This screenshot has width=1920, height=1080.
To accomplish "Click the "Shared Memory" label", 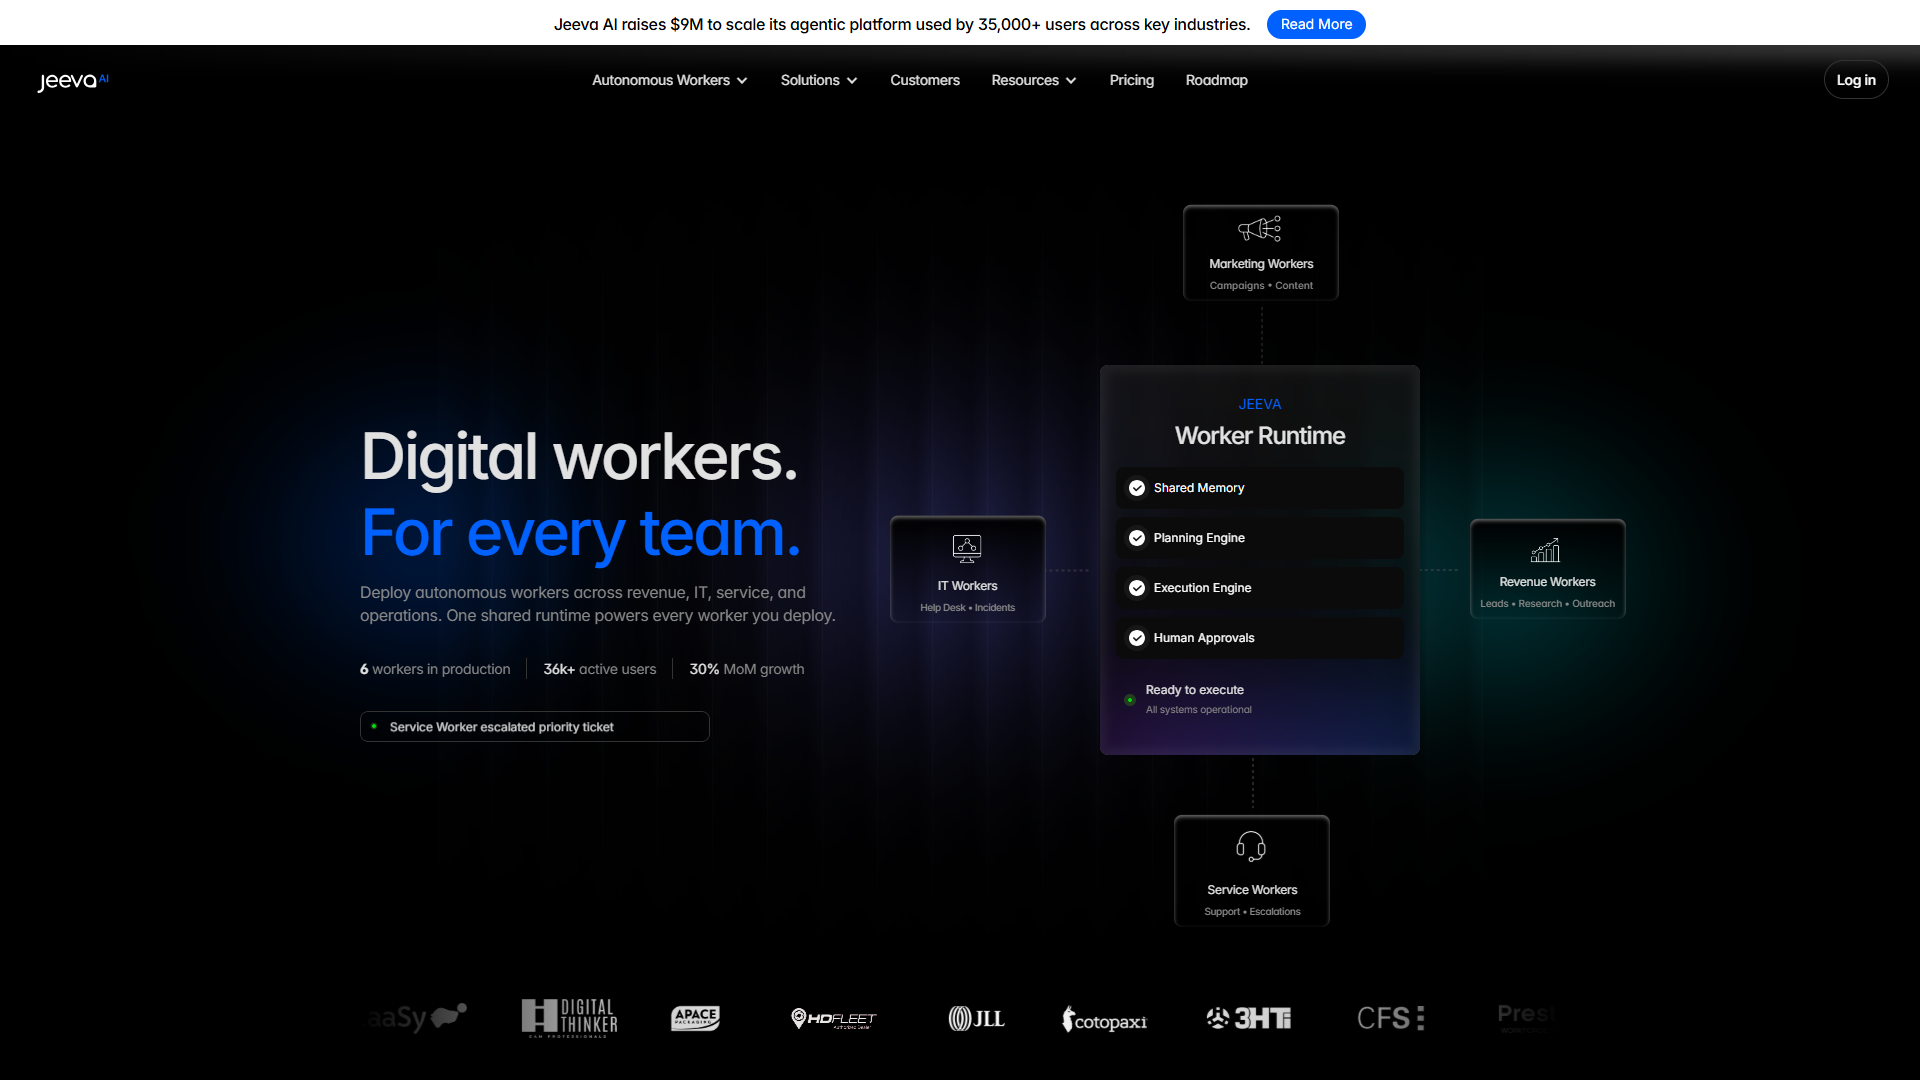I will click(x=1199, y=488).
